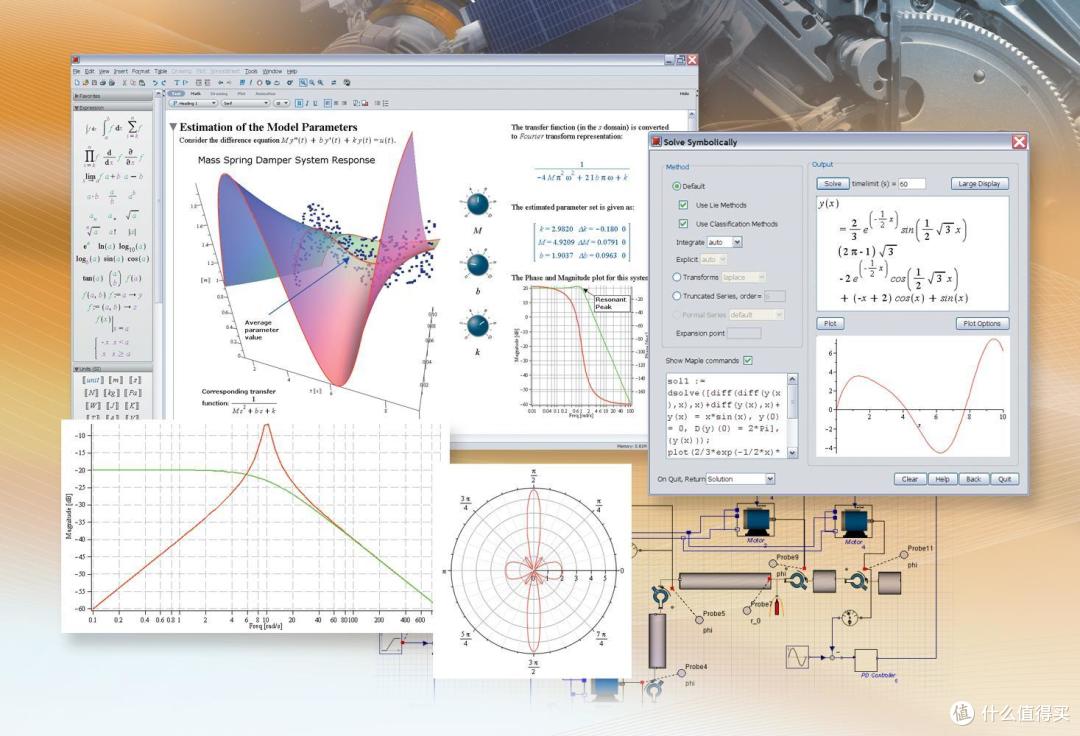The width and height of the screenshot is (1080, 736).
Task: Select the Truncated Series radio button
Action: point(676,295)
